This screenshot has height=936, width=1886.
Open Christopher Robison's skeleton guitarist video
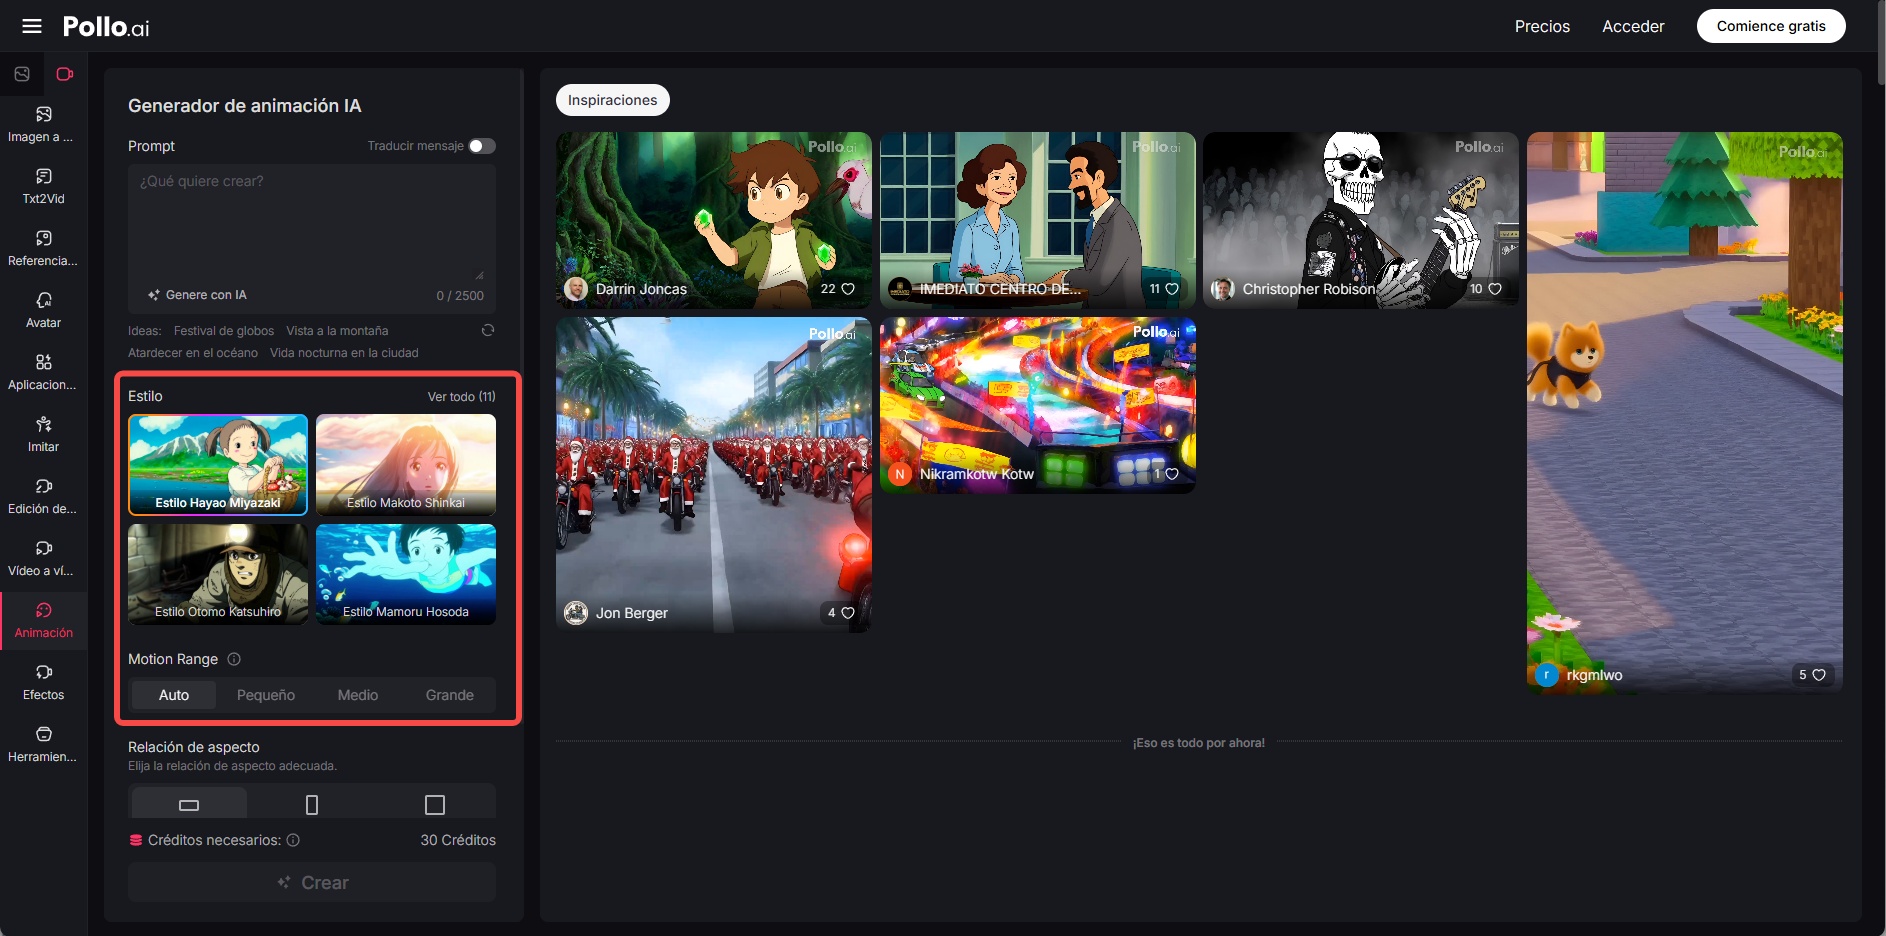click(1361, 220)
